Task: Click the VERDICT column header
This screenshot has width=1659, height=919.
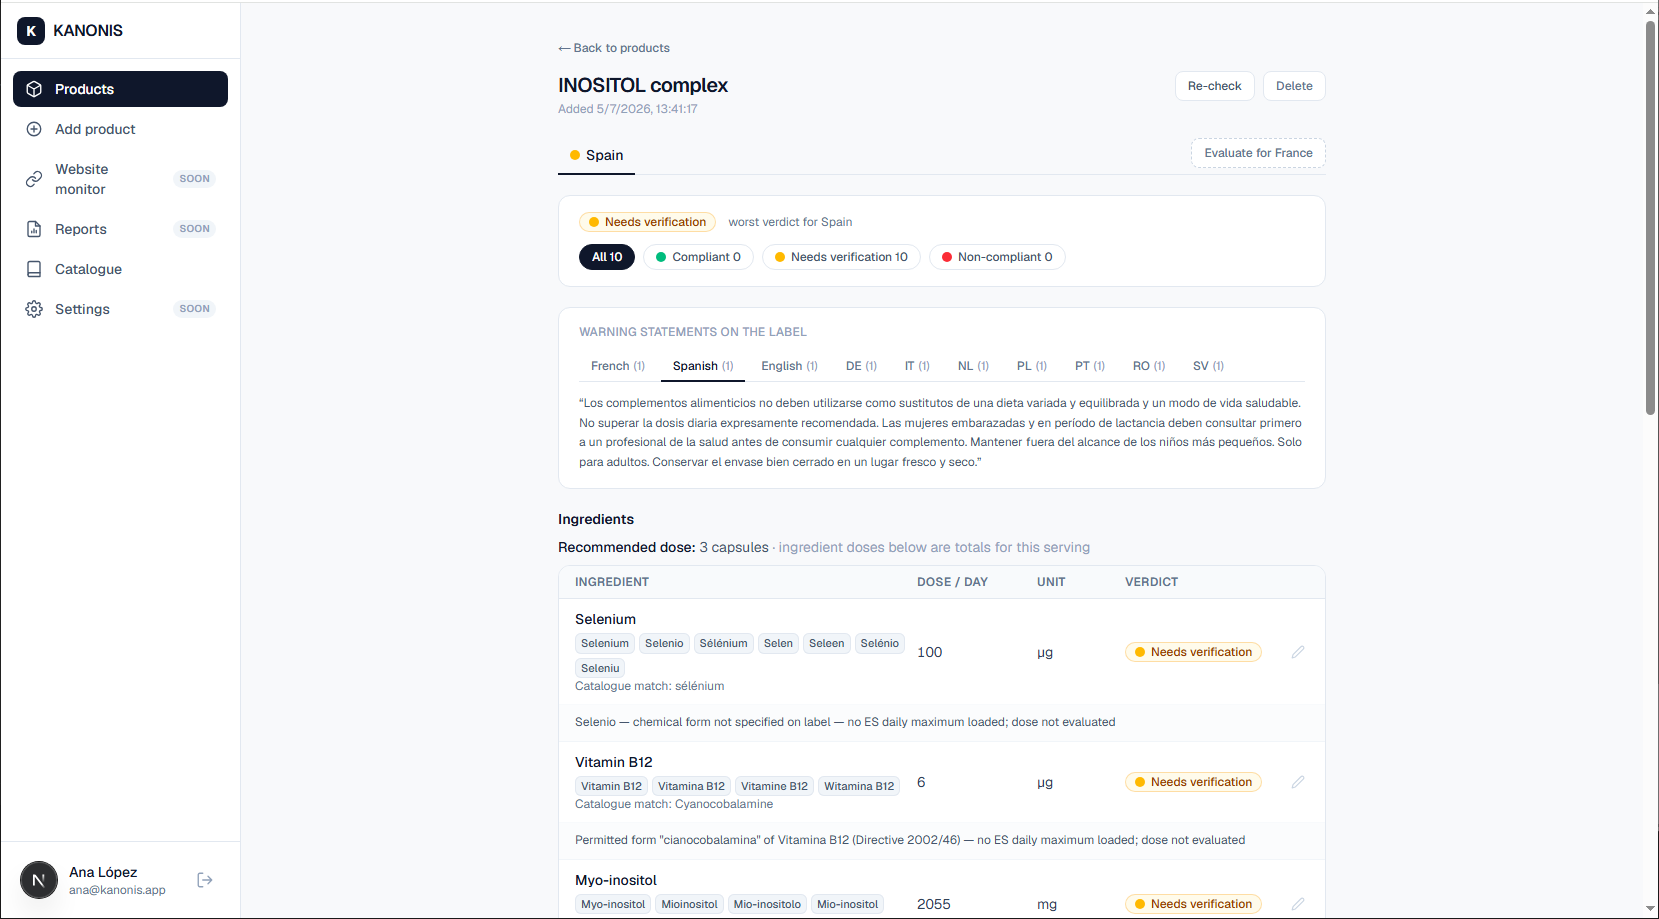Action: pyautogui.click(x=1151, y=582)
